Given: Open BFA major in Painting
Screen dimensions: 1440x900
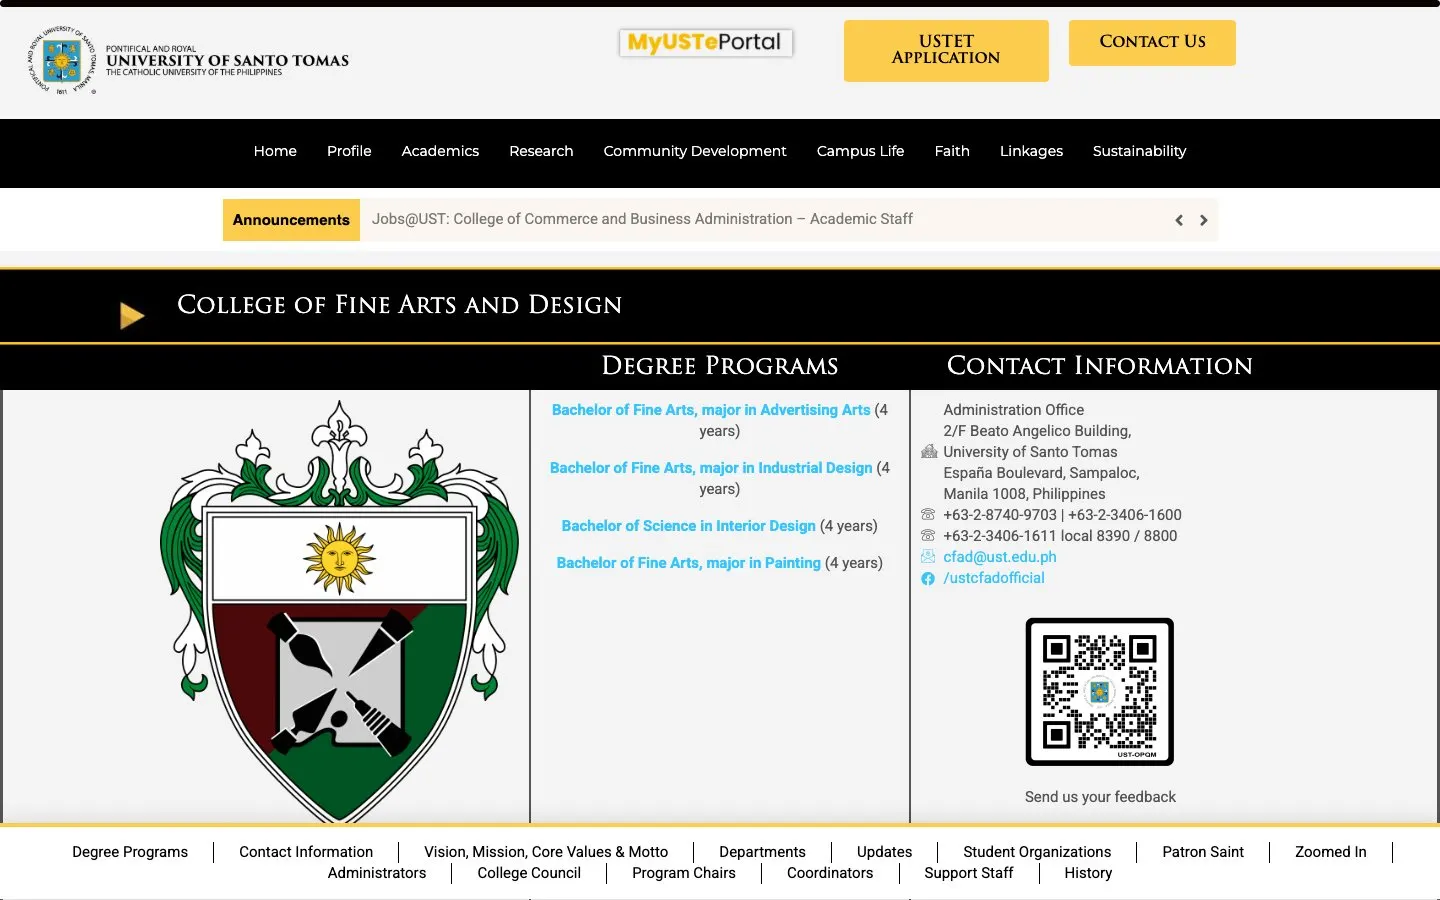Looking at the screenshot, I should pyautogui.click(x=688, y=563).
